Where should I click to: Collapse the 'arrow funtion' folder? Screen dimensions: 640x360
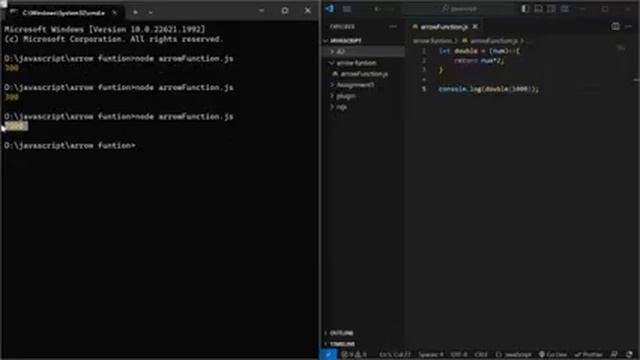point(363,63)
